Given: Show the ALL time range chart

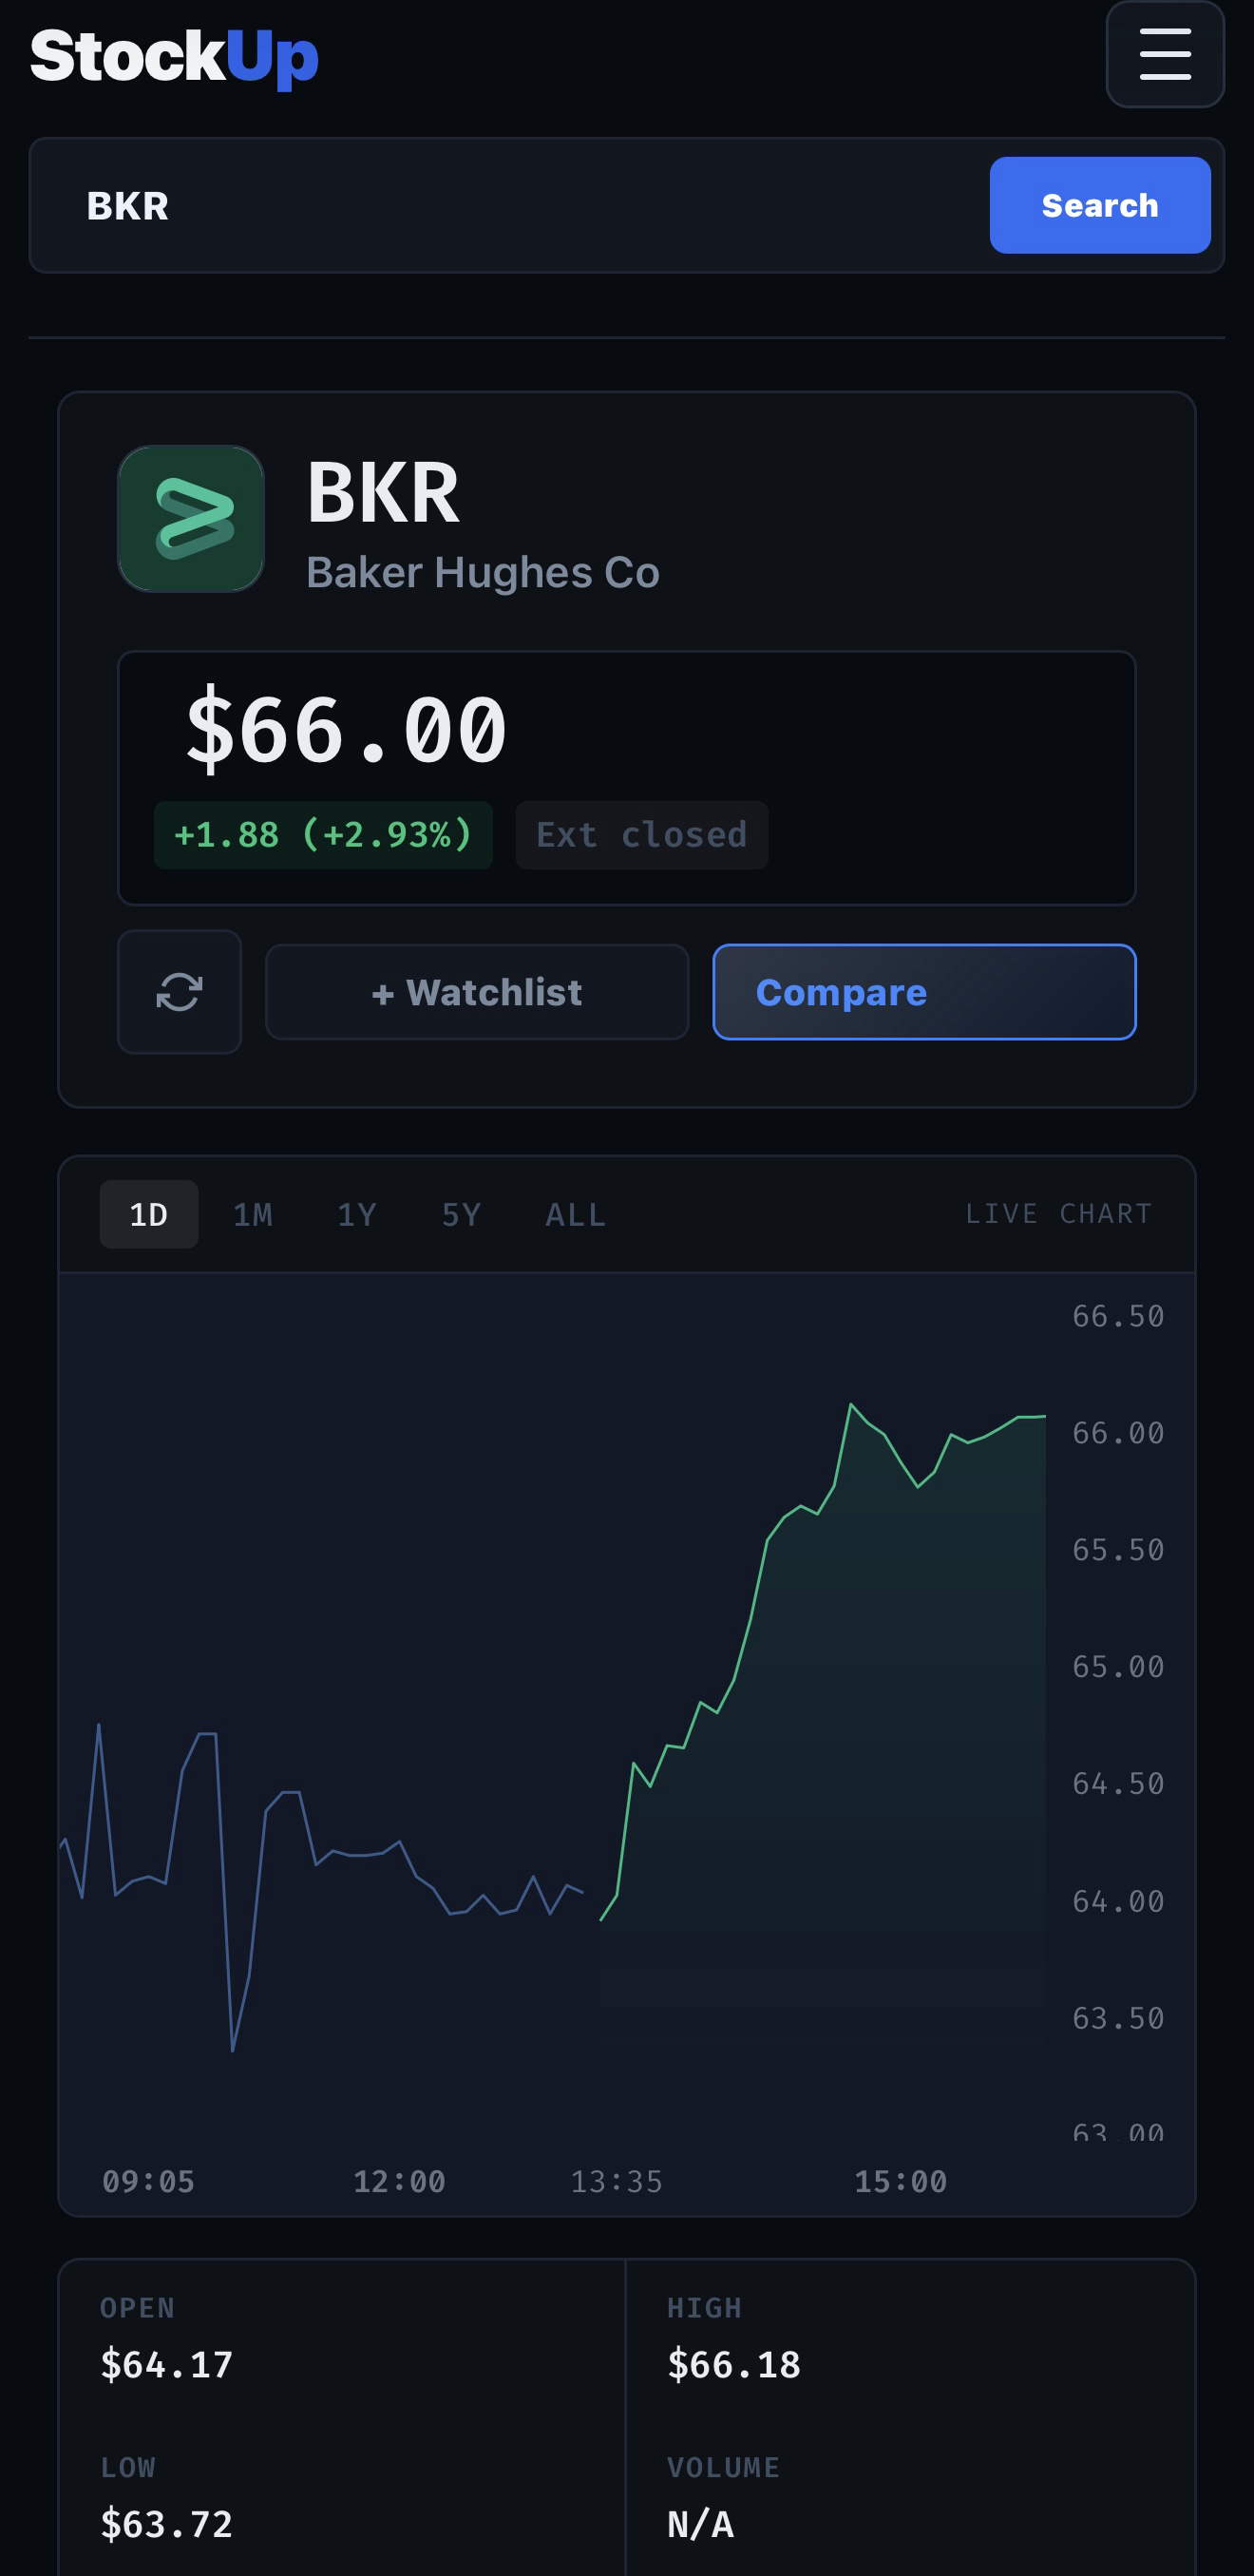Looking at the screenshot, I should 576,1214.
